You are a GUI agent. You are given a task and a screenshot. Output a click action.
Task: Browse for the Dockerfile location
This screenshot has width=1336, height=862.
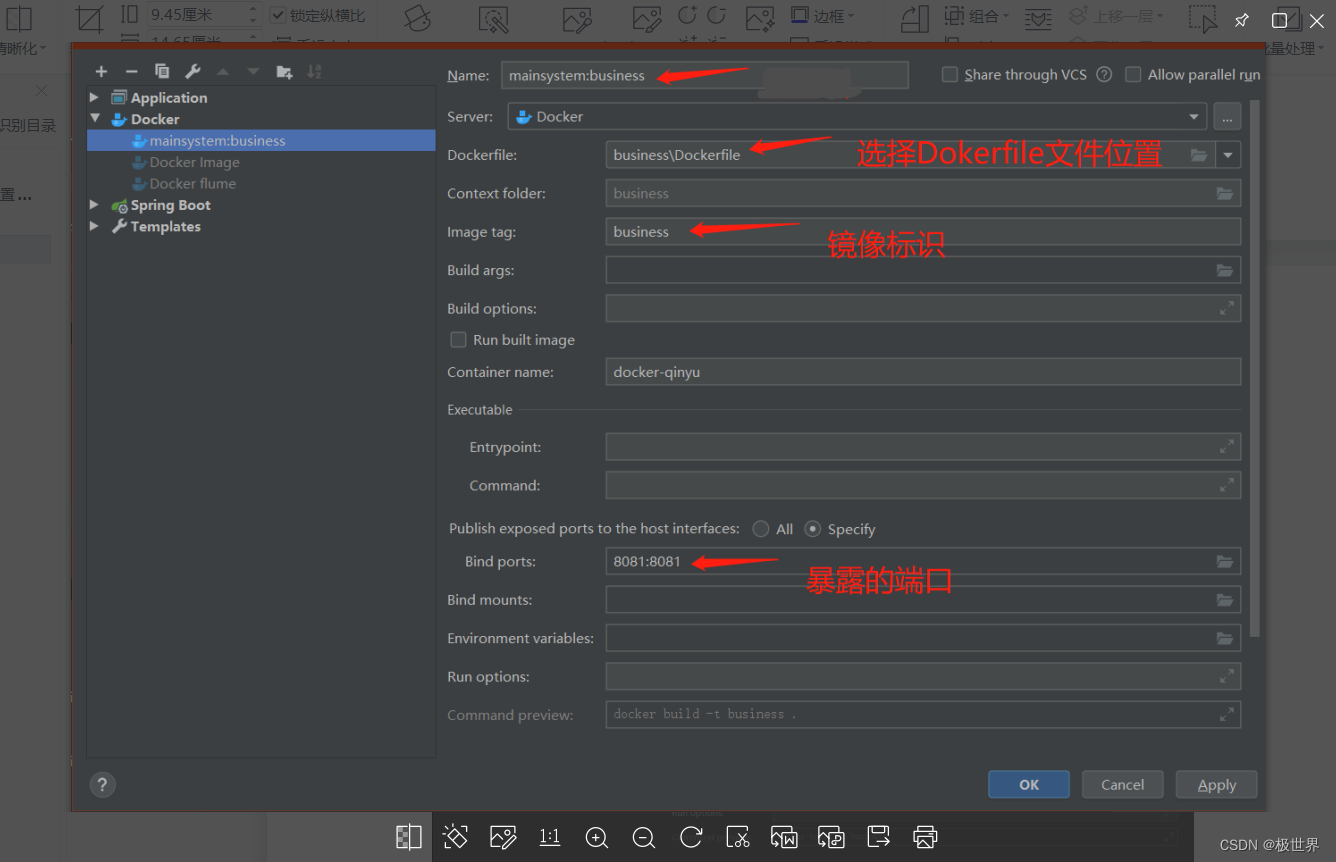(x=1199, y=155)
